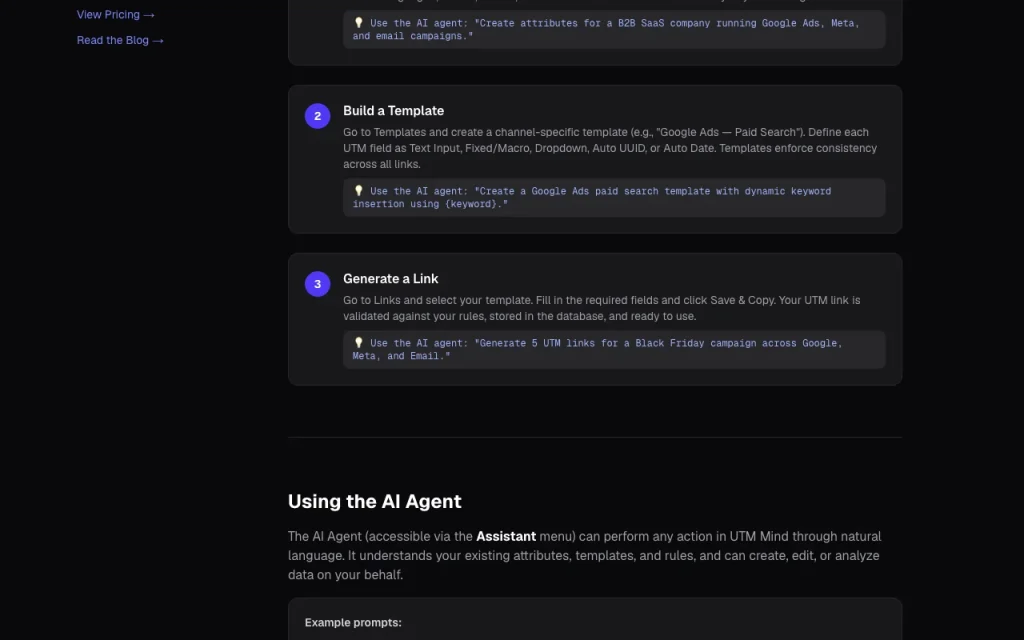Click the Google Ads paid search prompt box
The image size is (1024, 640).
[x=614, y=197]
